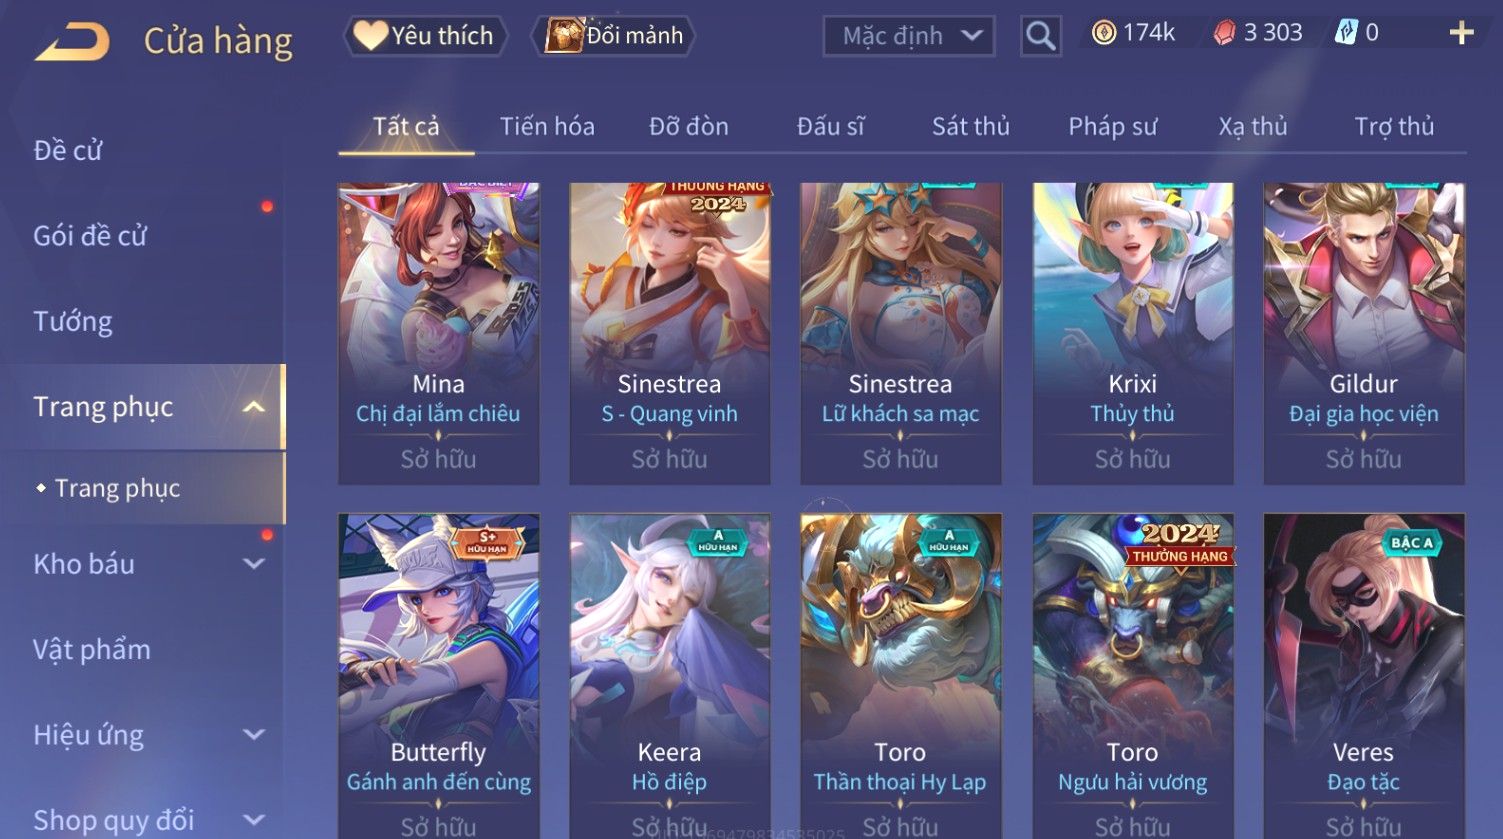Open the Mặc định sort dropdown
This screenshot has width=1503, height=839.
click(909, 37)
